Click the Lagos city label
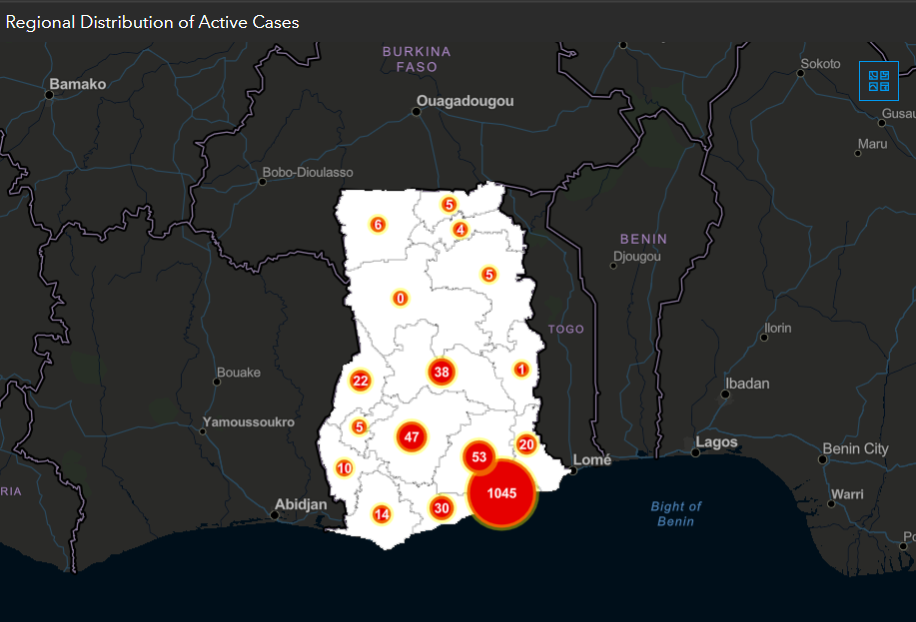The width and height of the screenshot is (916, 622). [x=716, y=442]
